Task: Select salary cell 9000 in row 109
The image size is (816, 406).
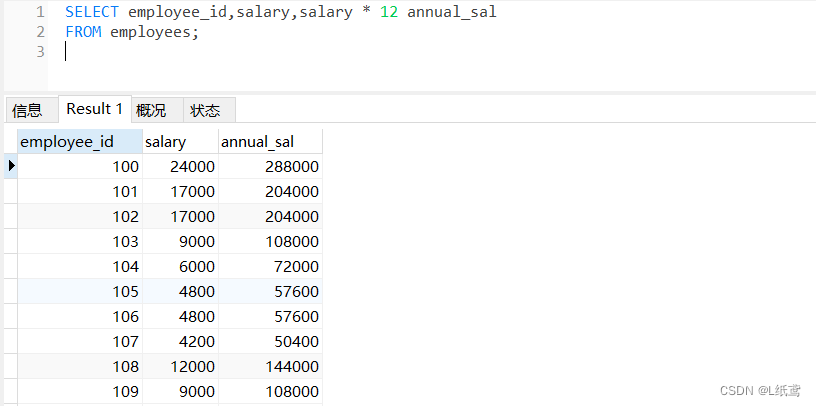Action: click(180, 391)
